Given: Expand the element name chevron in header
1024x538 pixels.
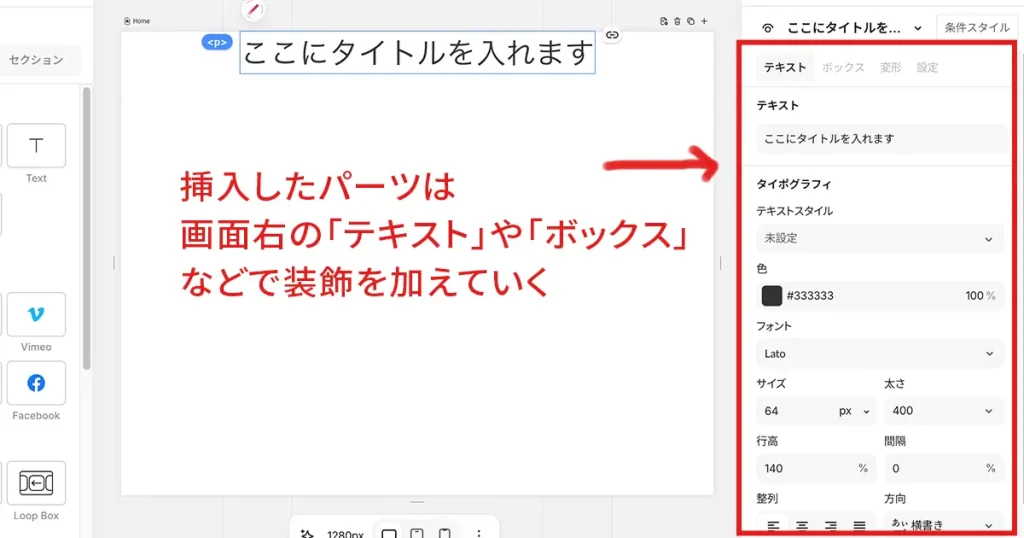Looking at the screenshot, I should [918, 28].
